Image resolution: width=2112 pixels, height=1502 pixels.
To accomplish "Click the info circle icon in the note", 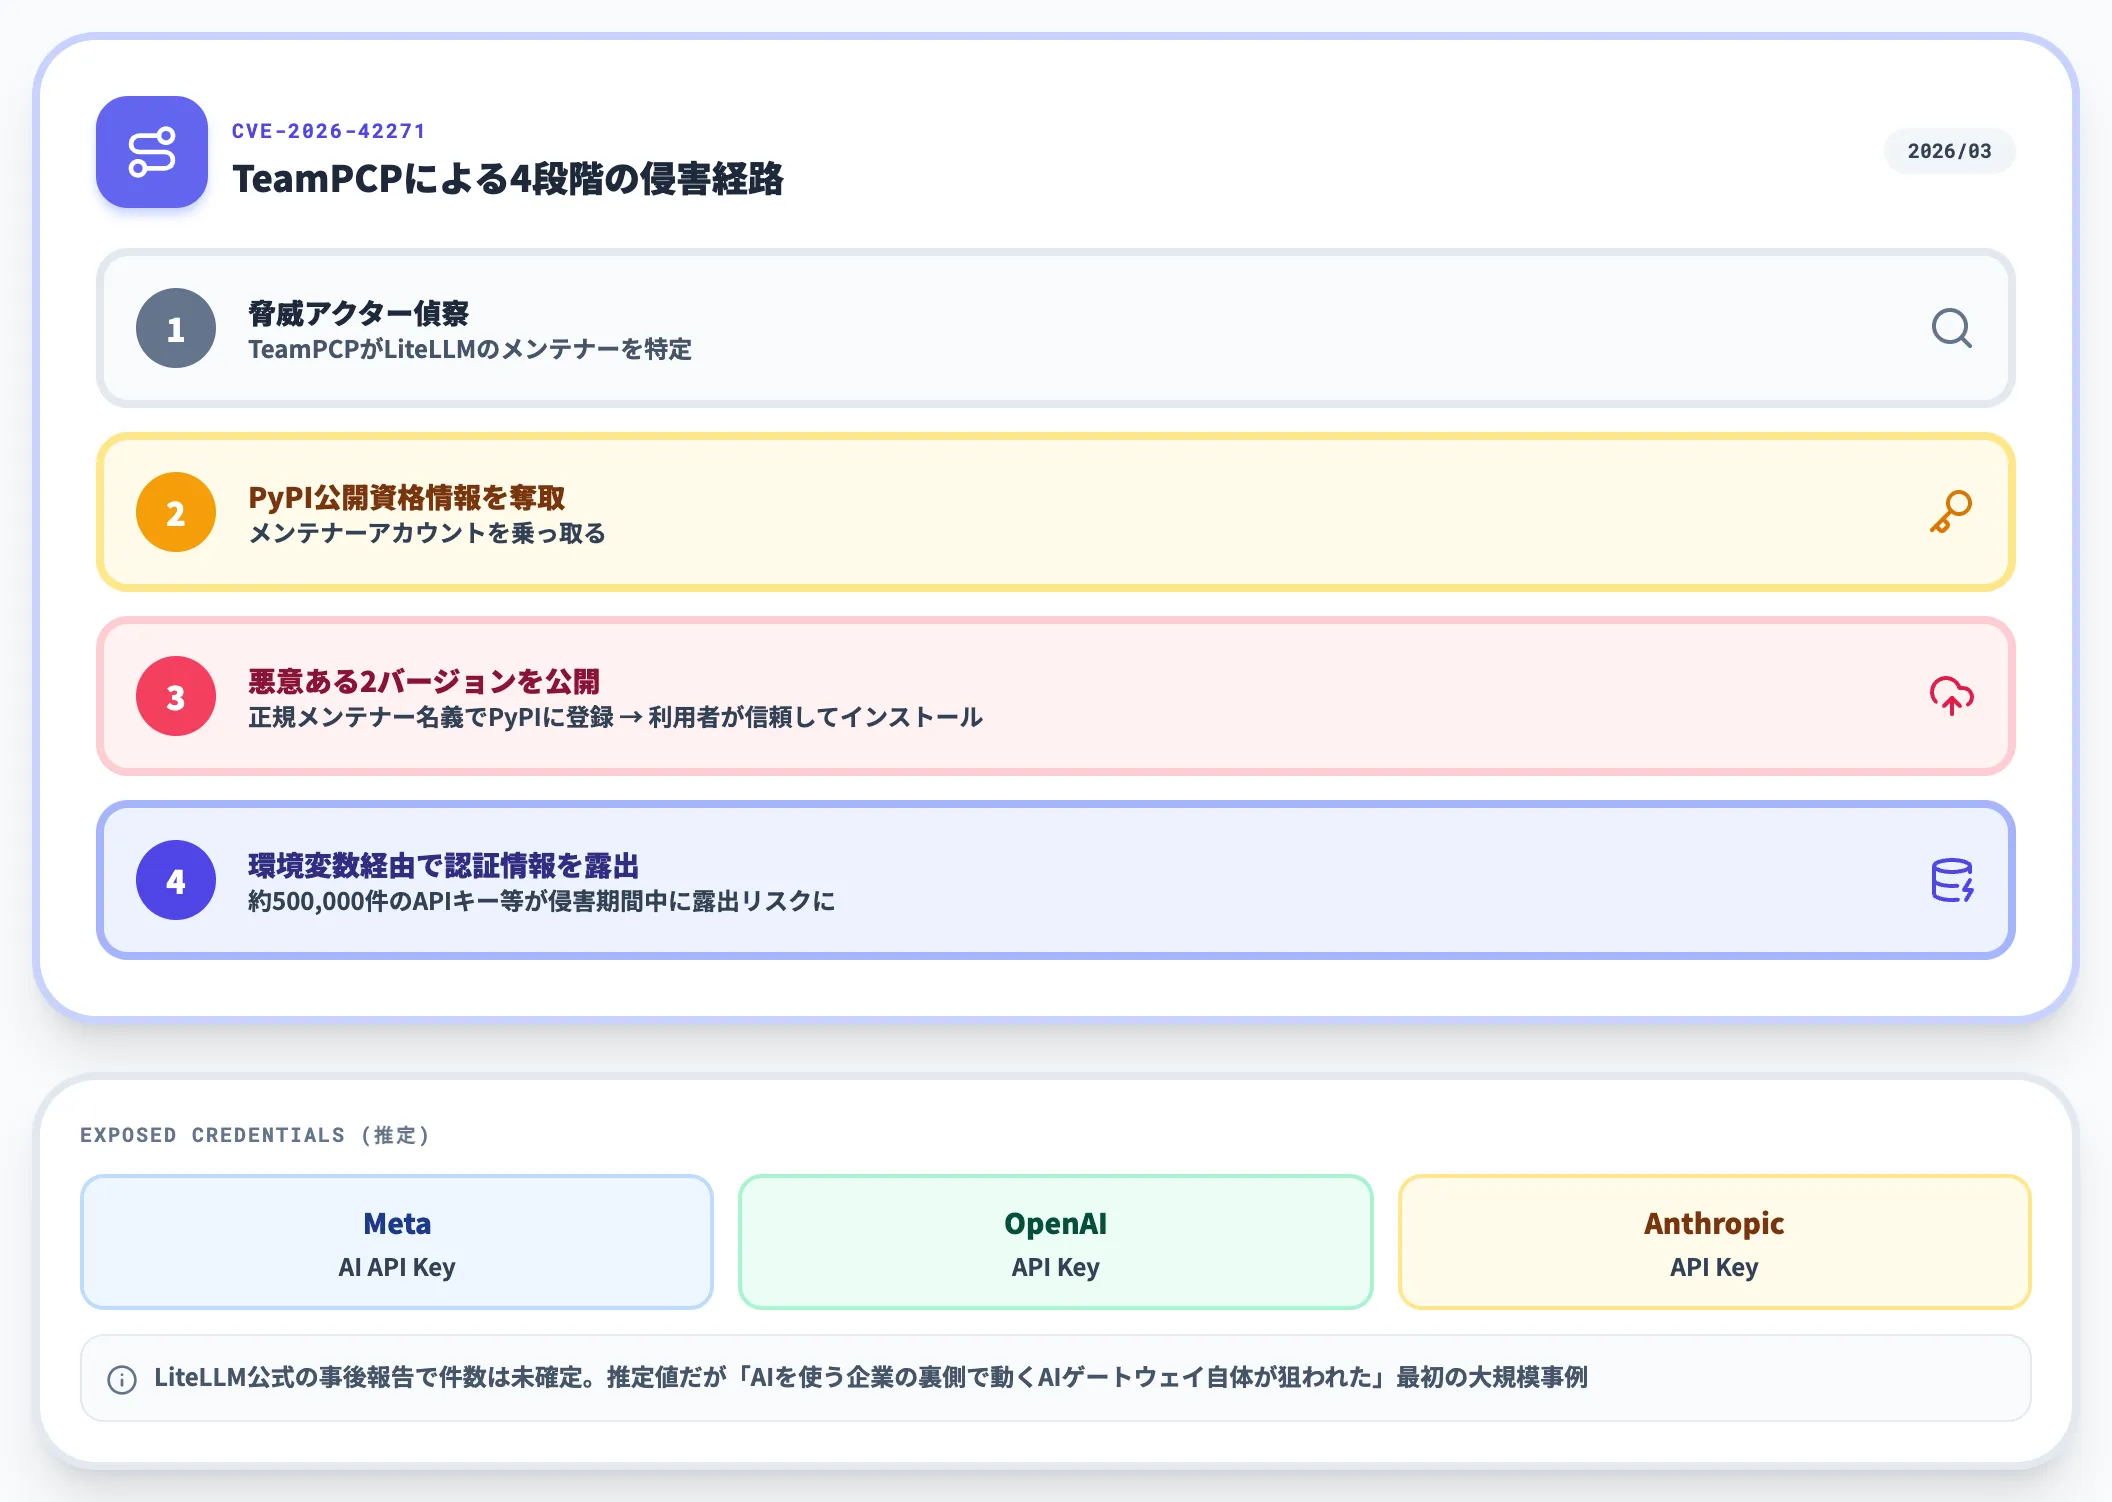I will (x=122, y=1379).
